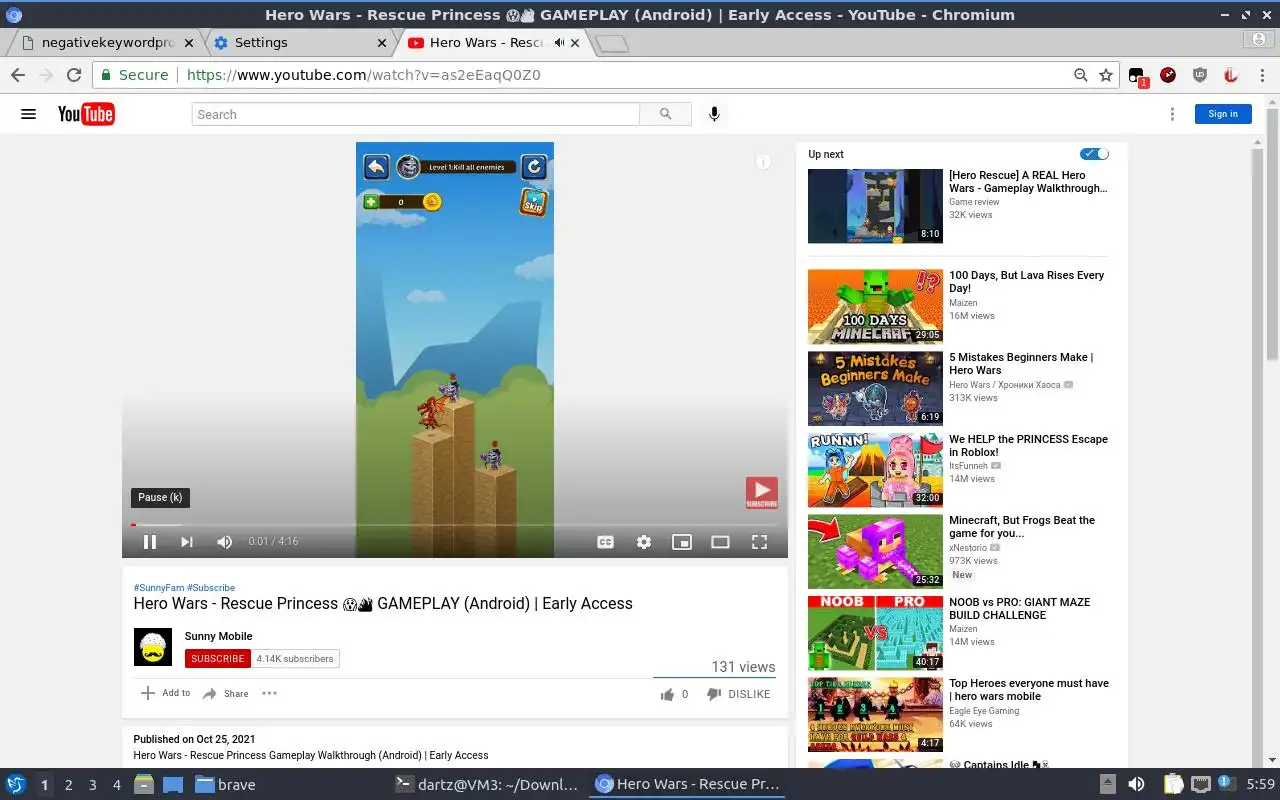Open player settings gear
1280x800 pixels.
tap(644, 542)
